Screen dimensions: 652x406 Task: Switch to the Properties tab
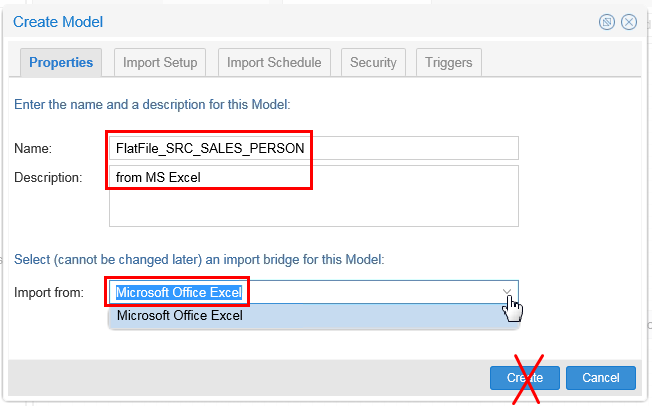coord(61,62)
